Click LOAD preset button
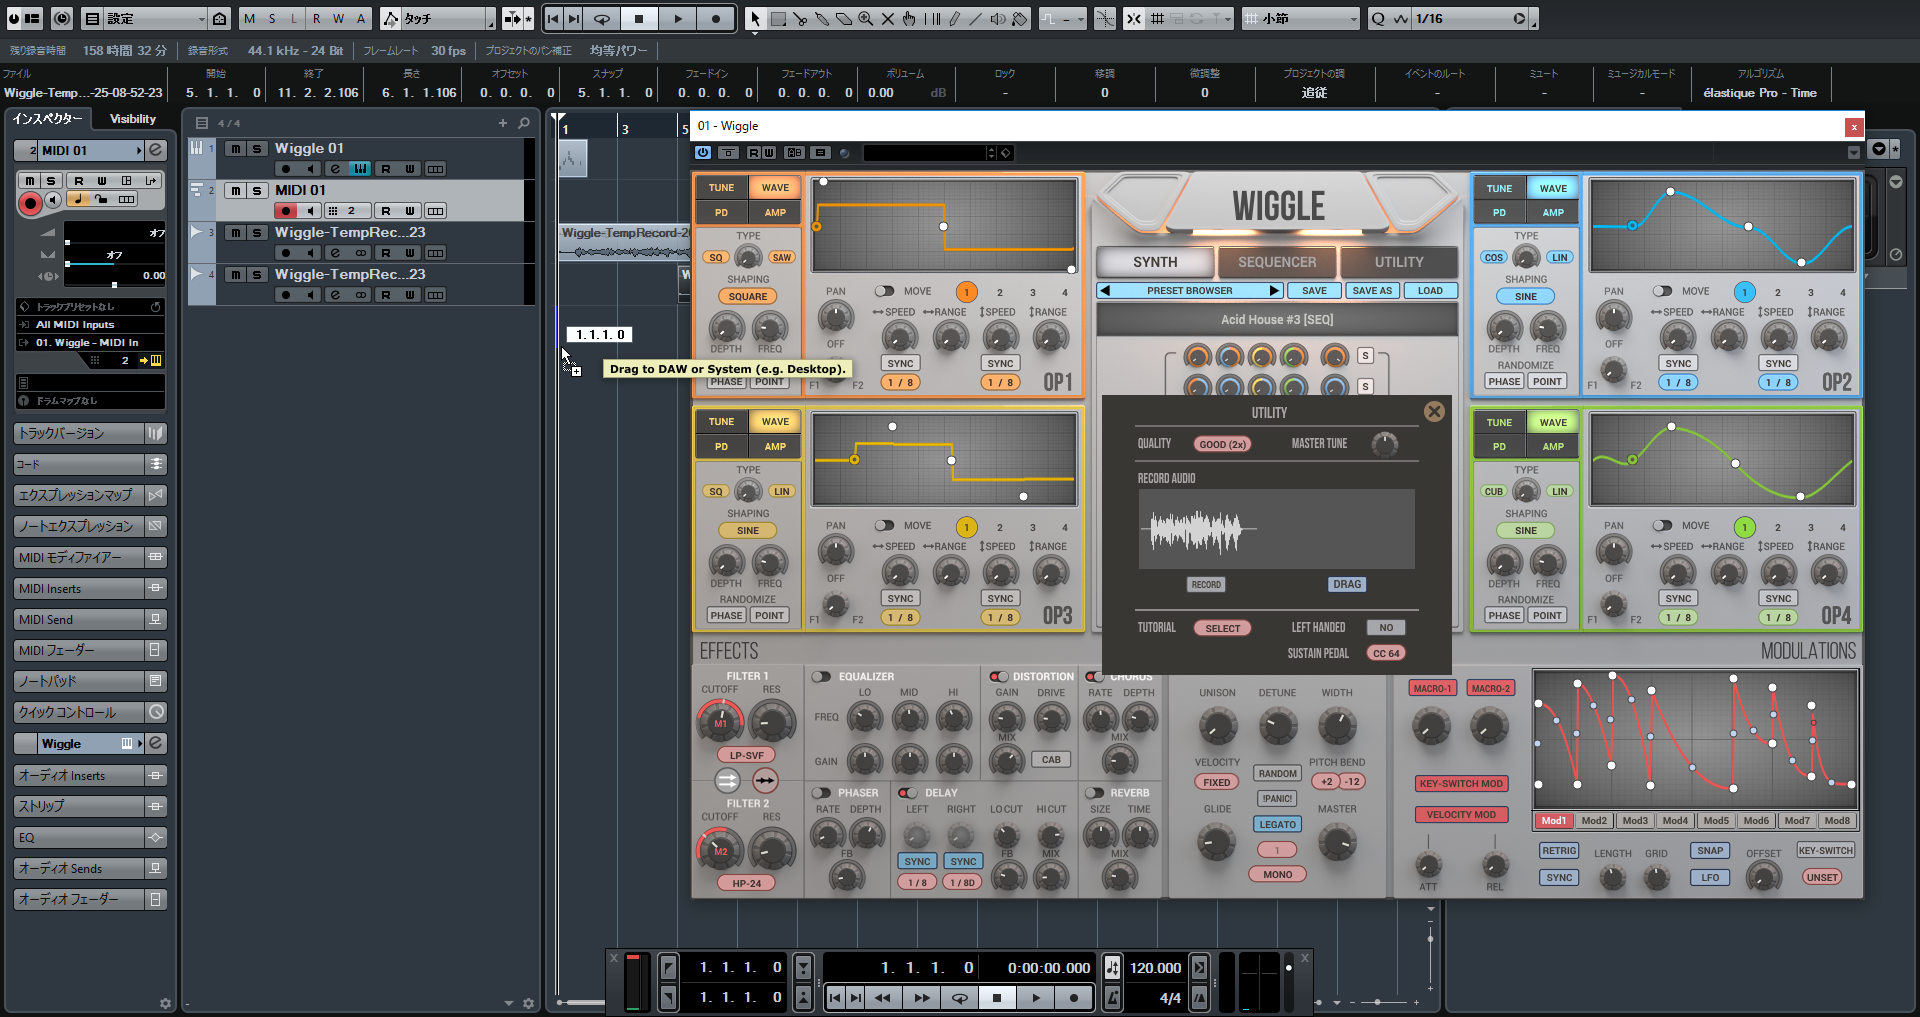1920x1017 pixels. point(1430,291)
